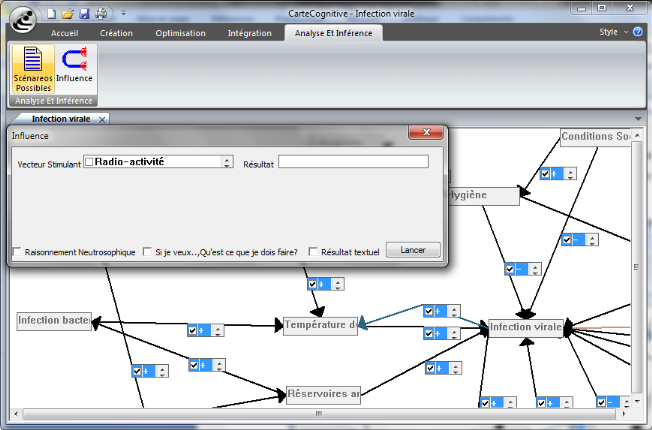Screen dimensions: 652x430
Task: Open a file via the folder icon
Action: click(67, 14)
